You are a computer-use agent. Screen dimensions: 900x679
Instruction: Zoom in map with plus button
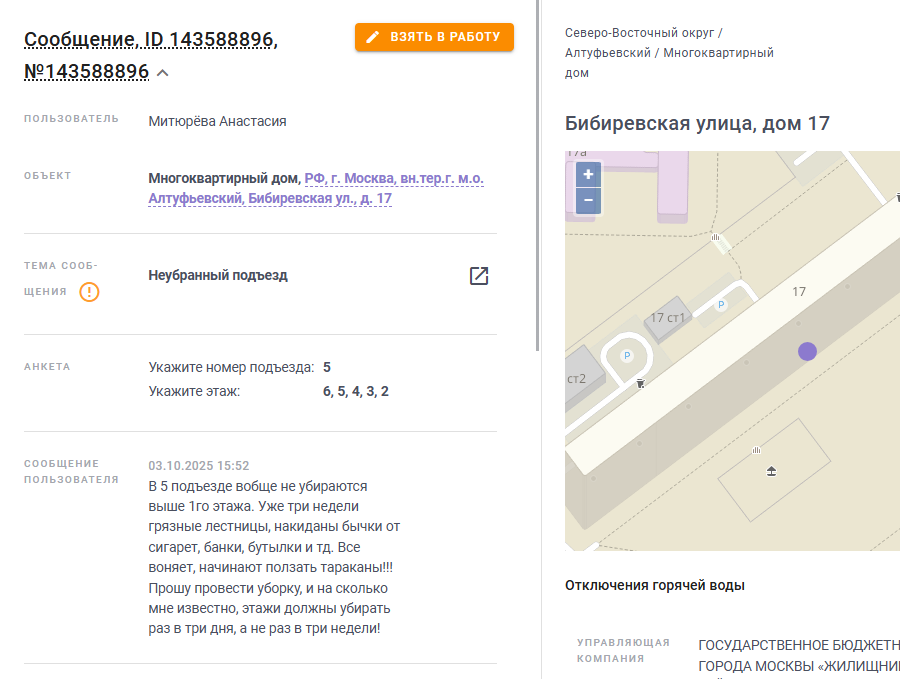click(x=588, y=174)
